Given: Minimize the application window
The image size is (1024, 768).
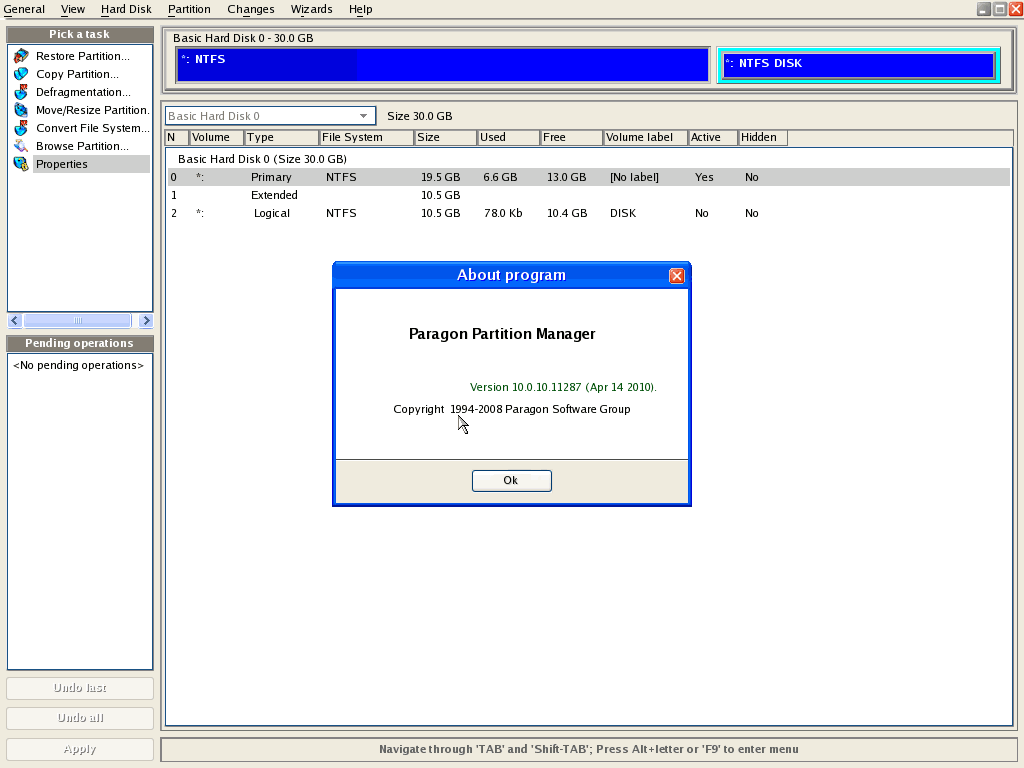Looking at the screenshot, I should pyautogui.click(x=984, y=8).
